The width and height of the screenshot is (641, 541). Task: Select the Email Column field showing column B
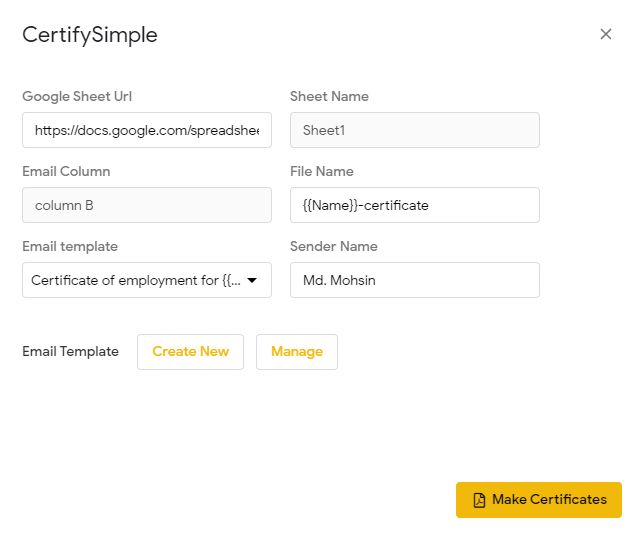pos(147,205)
